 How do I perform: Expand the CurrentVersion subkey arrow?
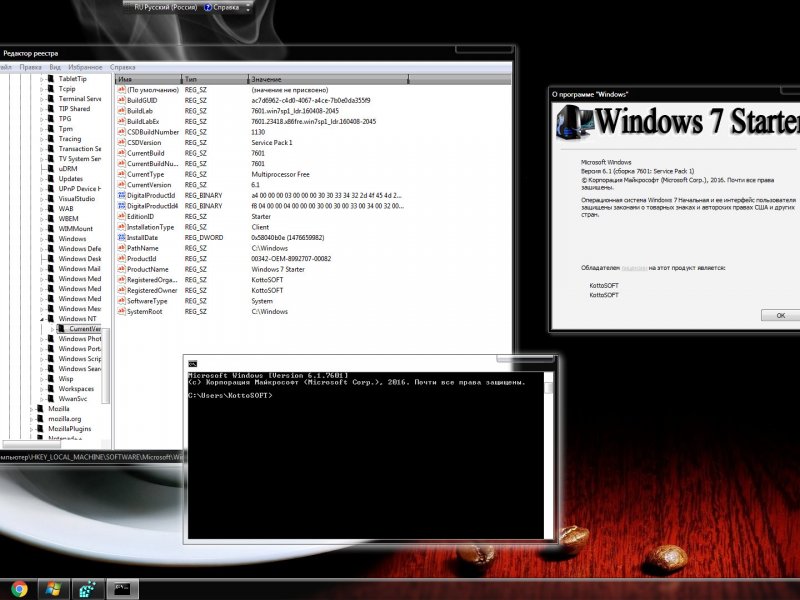point(52,329)
